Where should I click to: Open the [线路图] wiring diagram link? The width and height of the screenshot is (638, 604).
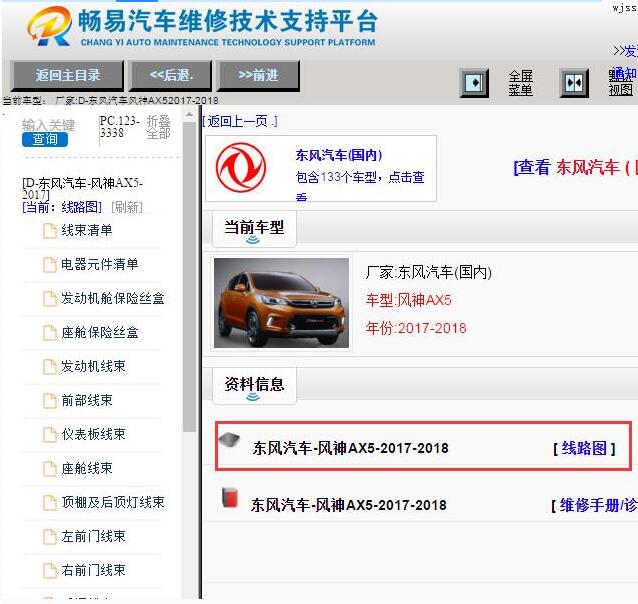point(584,449)
